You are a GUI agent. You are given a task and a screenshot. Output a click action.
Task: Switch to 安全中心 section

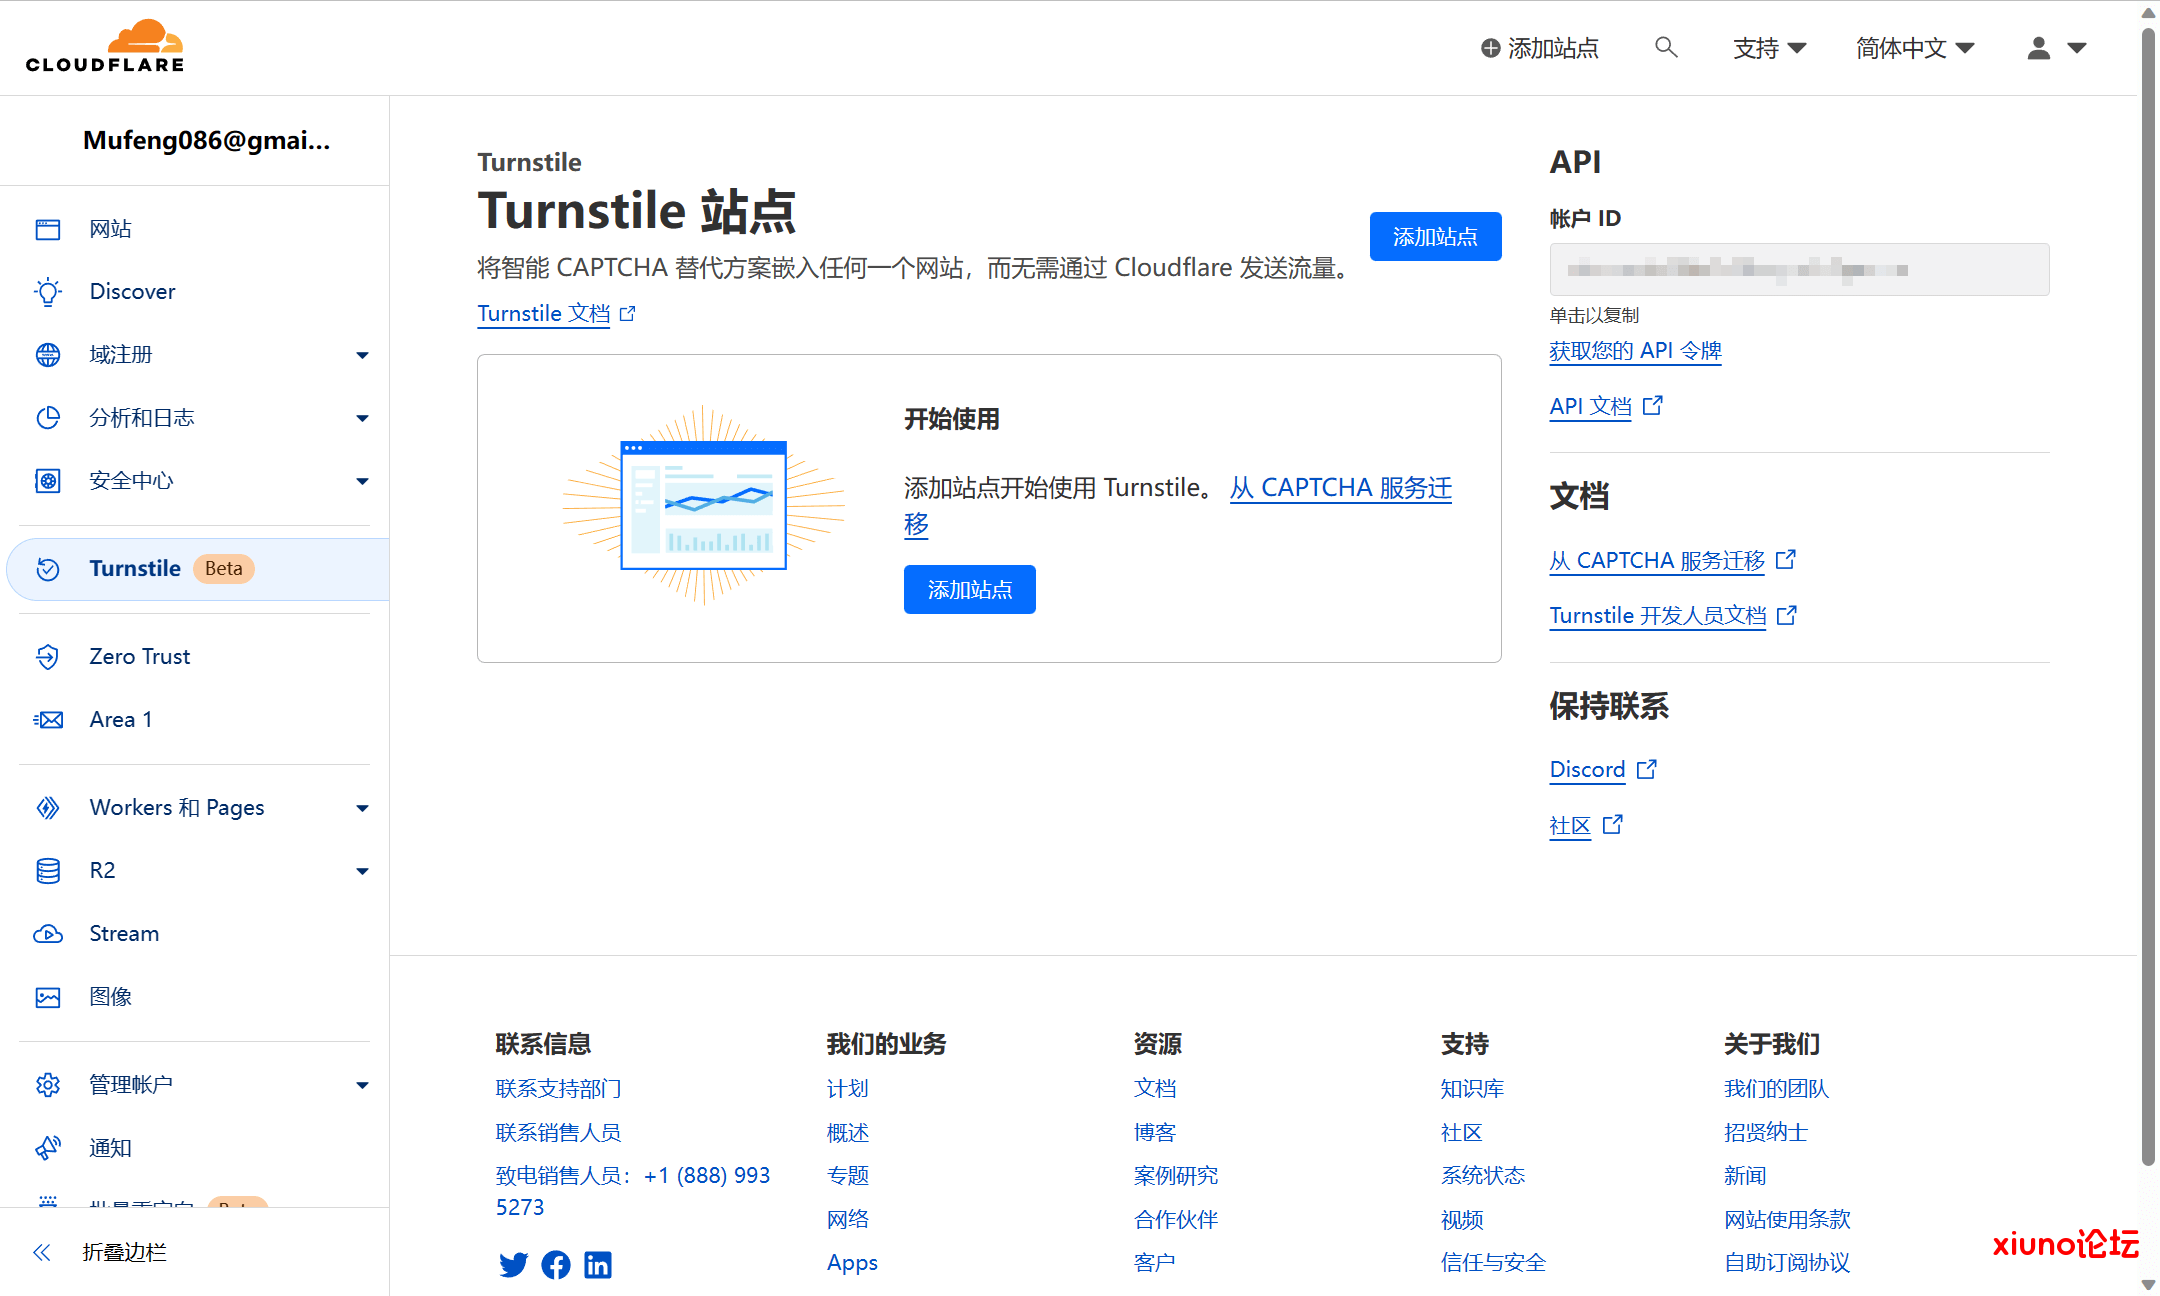pyautogui.click(x=131, y=481)
